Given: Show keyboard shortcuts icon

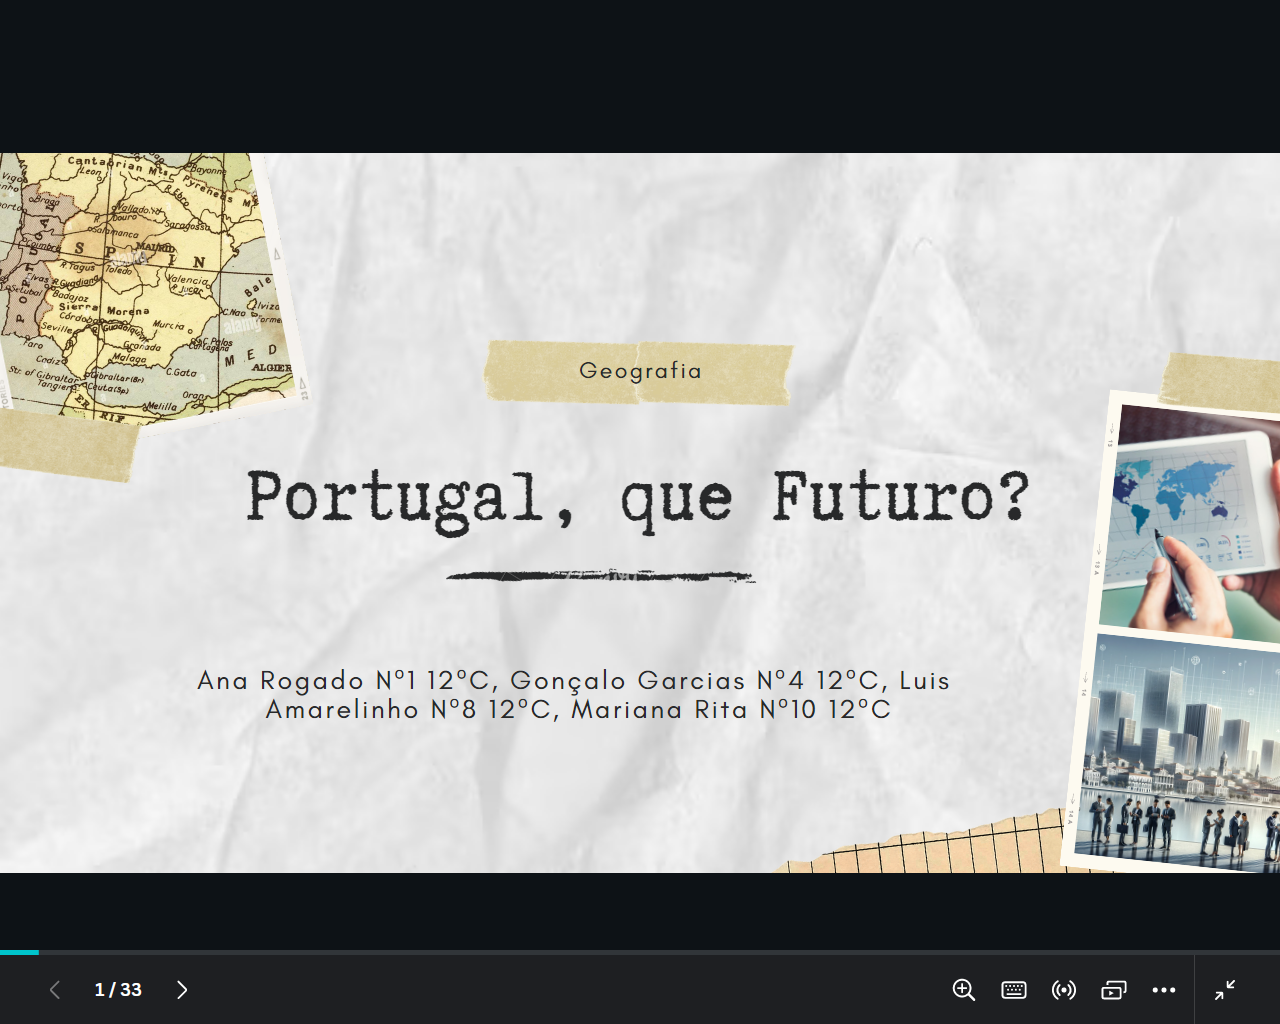Looking at the screenshot, I should (1014, 990).
